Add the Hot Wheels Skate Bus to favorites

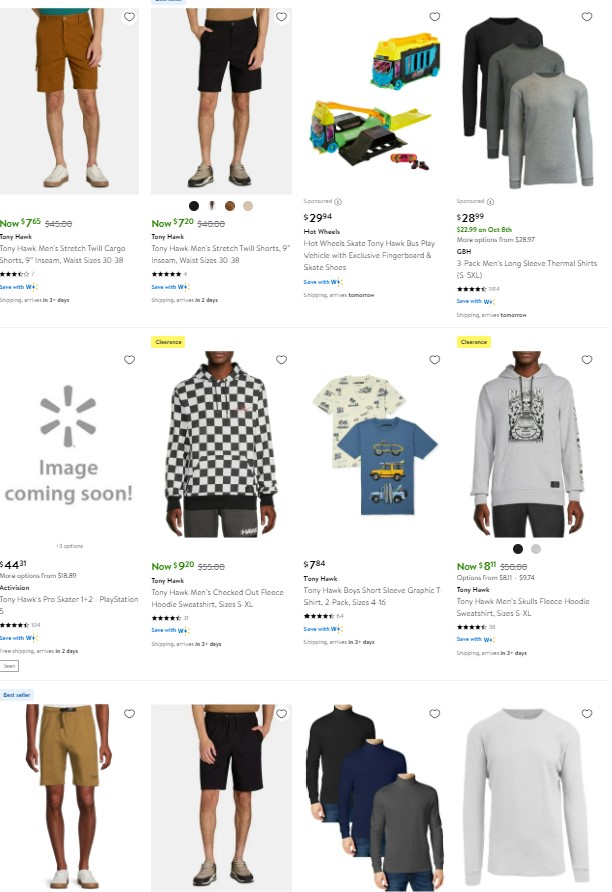[435, 16]
